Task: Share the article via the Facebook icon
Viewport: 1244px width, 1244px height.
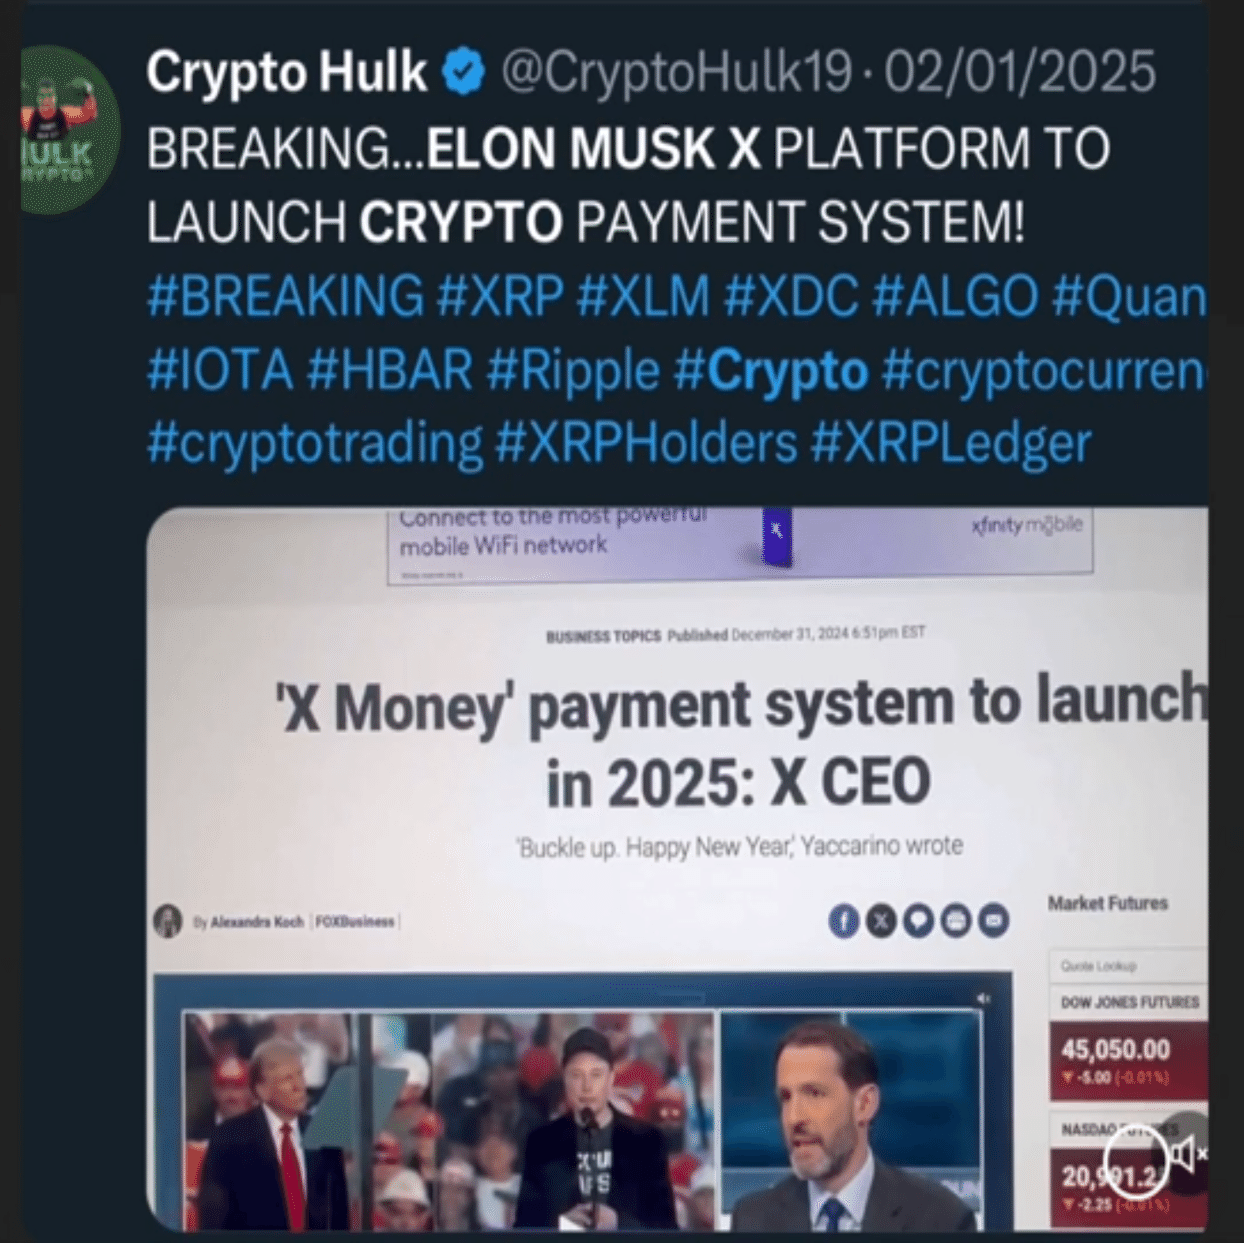Action: point(843,920)
